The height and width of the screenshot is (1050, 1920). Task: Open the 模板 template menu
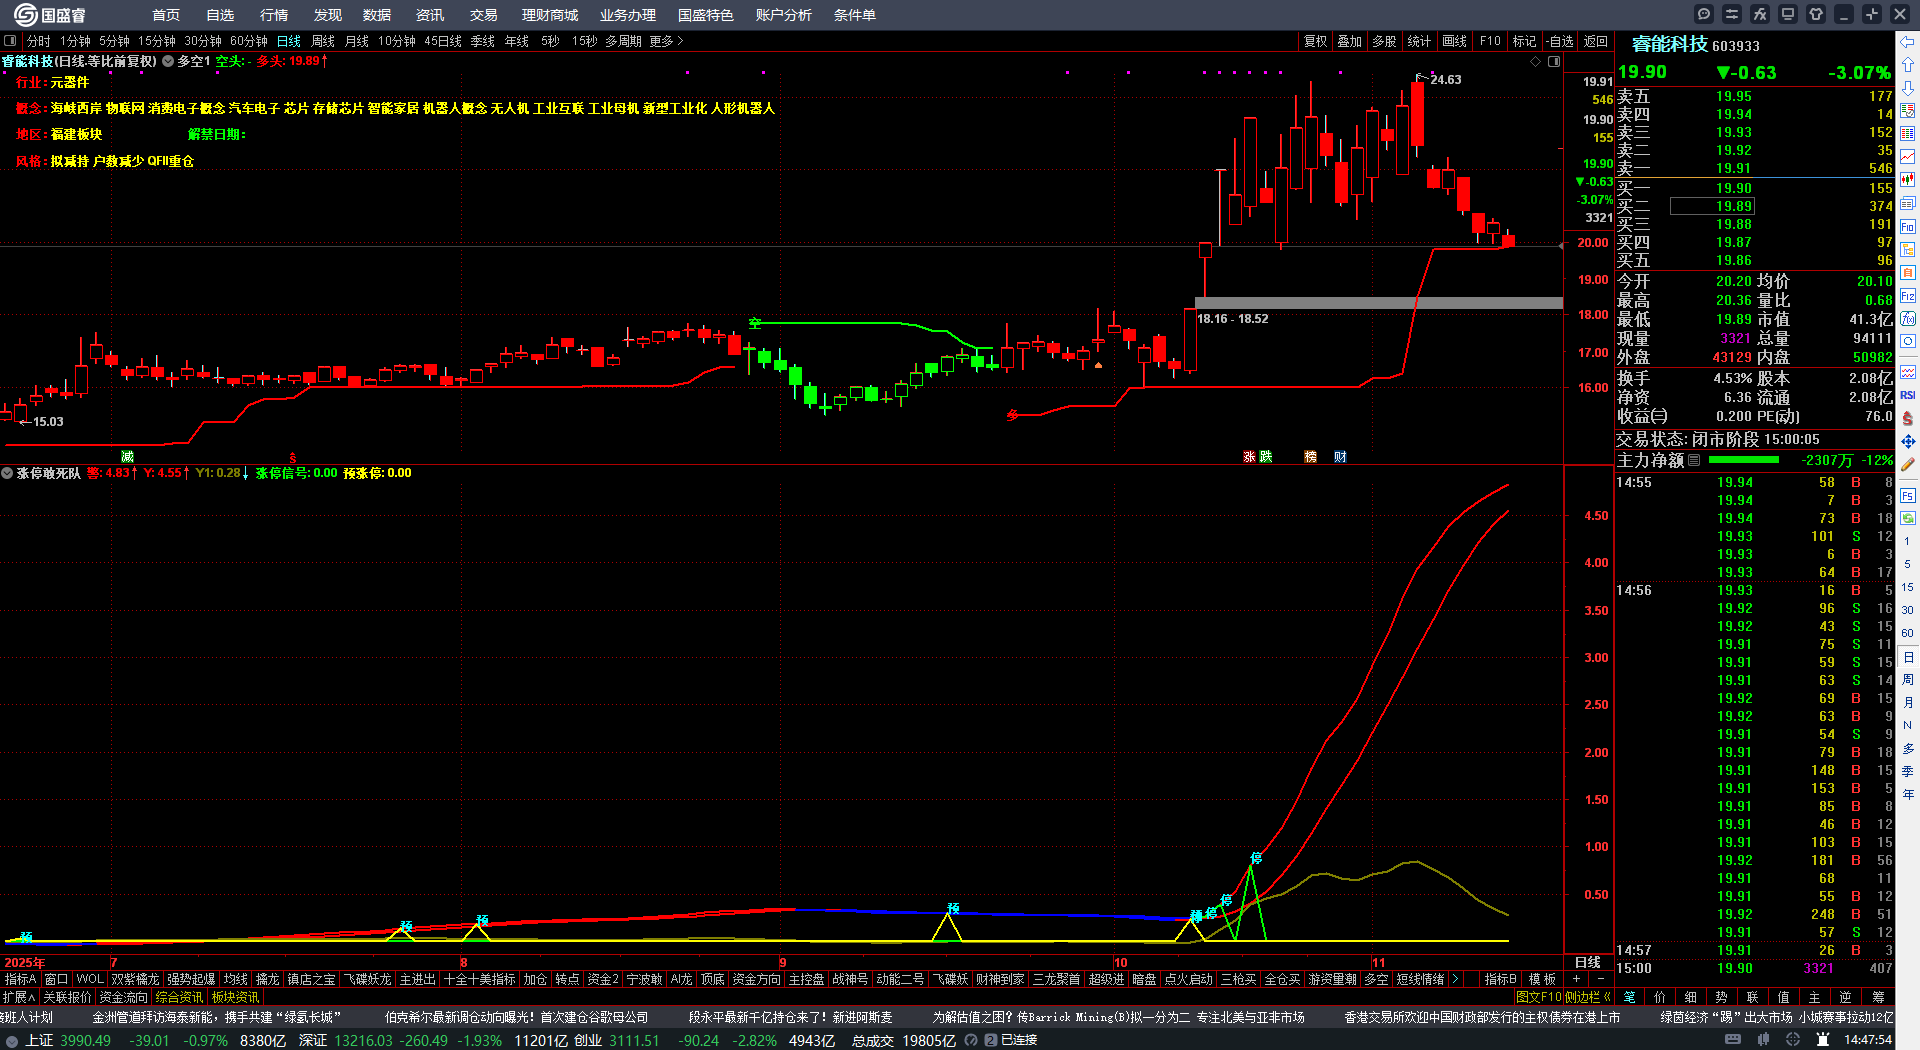pos(1542,979)
